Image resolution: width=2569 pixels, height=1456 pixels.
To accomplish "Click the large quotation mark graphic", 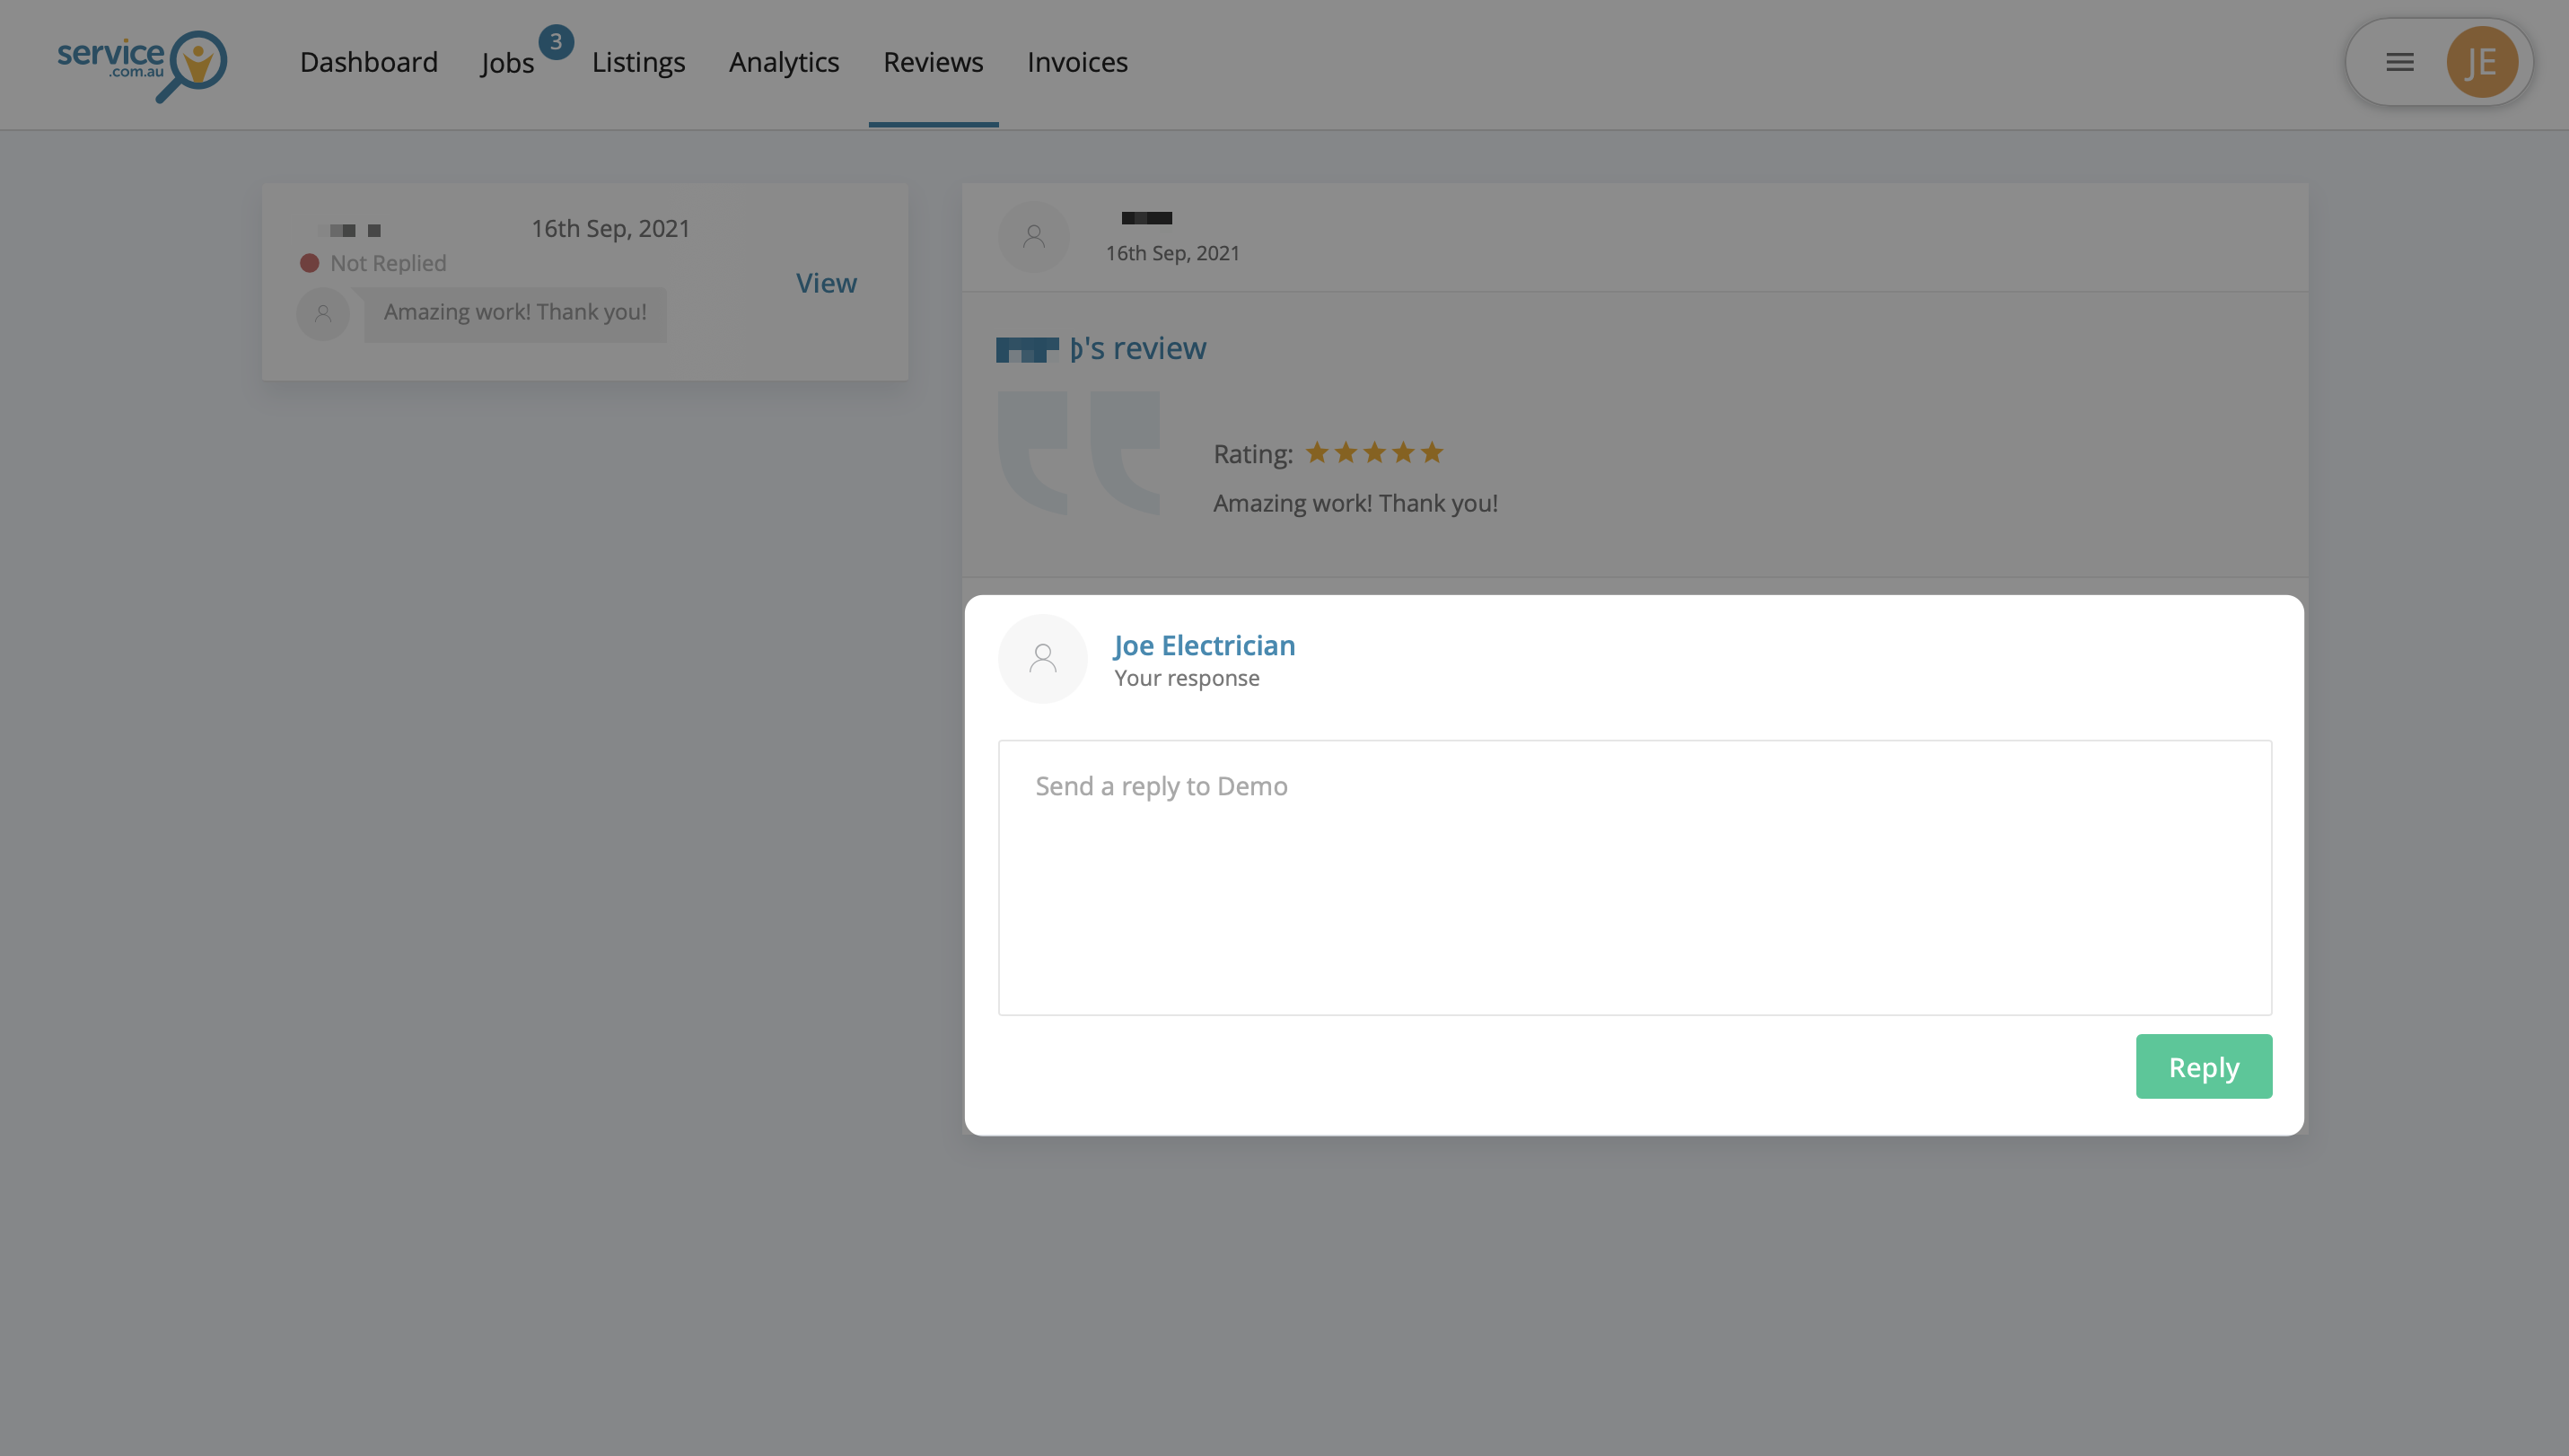I will point(1079,453).
